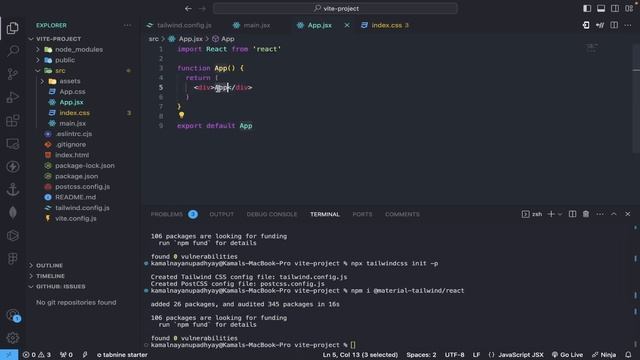Split the terminal panel
Screen dimensions: 640x360
[572, 214]
